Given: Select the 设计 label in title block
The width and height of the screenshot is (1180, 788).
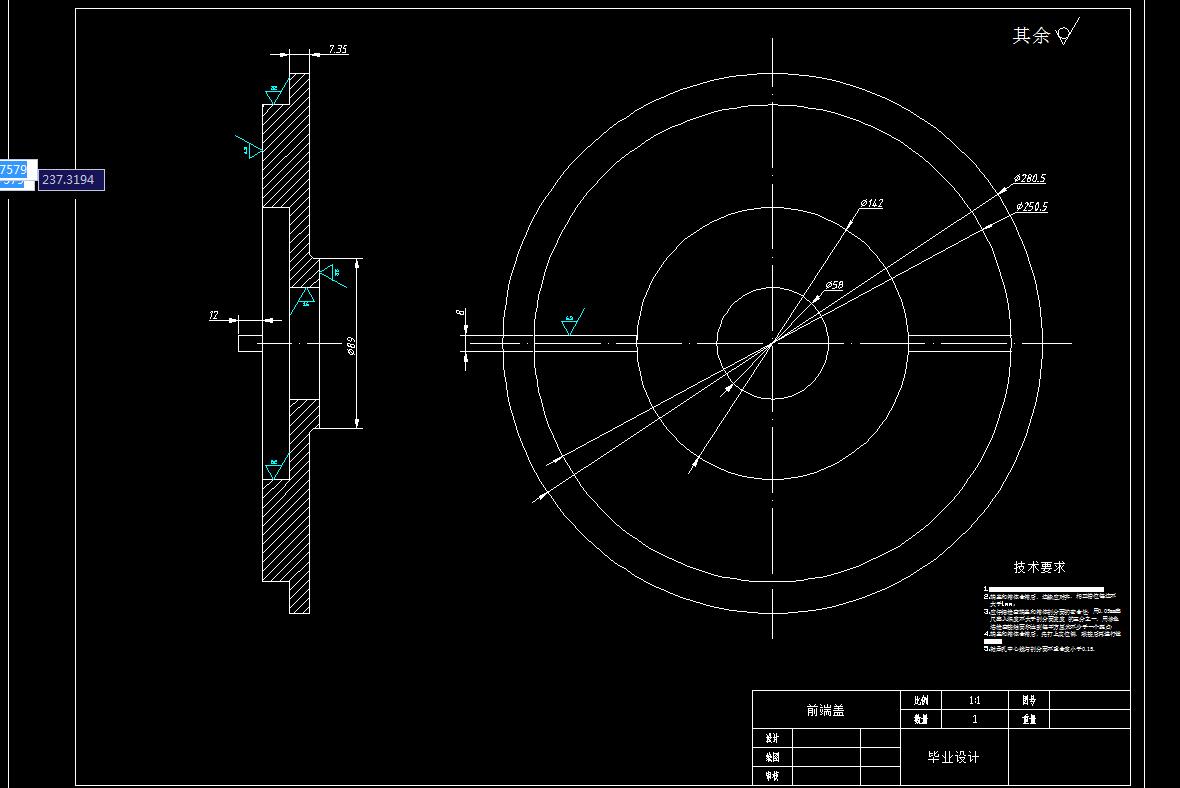Looking at the screenshot, I should [x=772, y=738].
